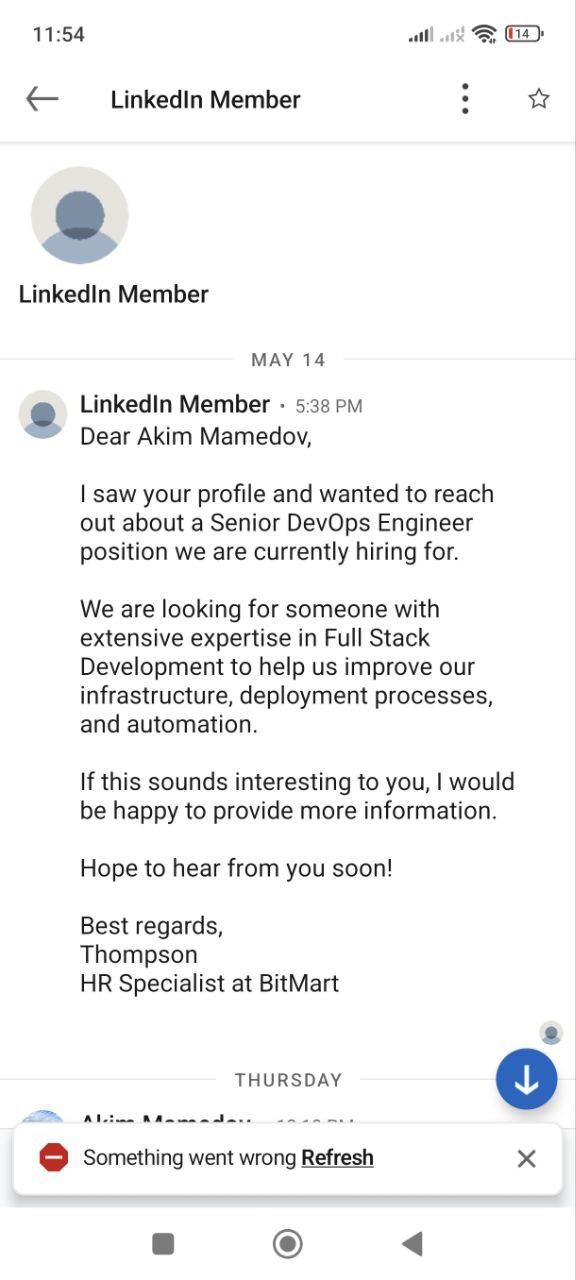Tap the battery indicator in status bar

point(524,34)
